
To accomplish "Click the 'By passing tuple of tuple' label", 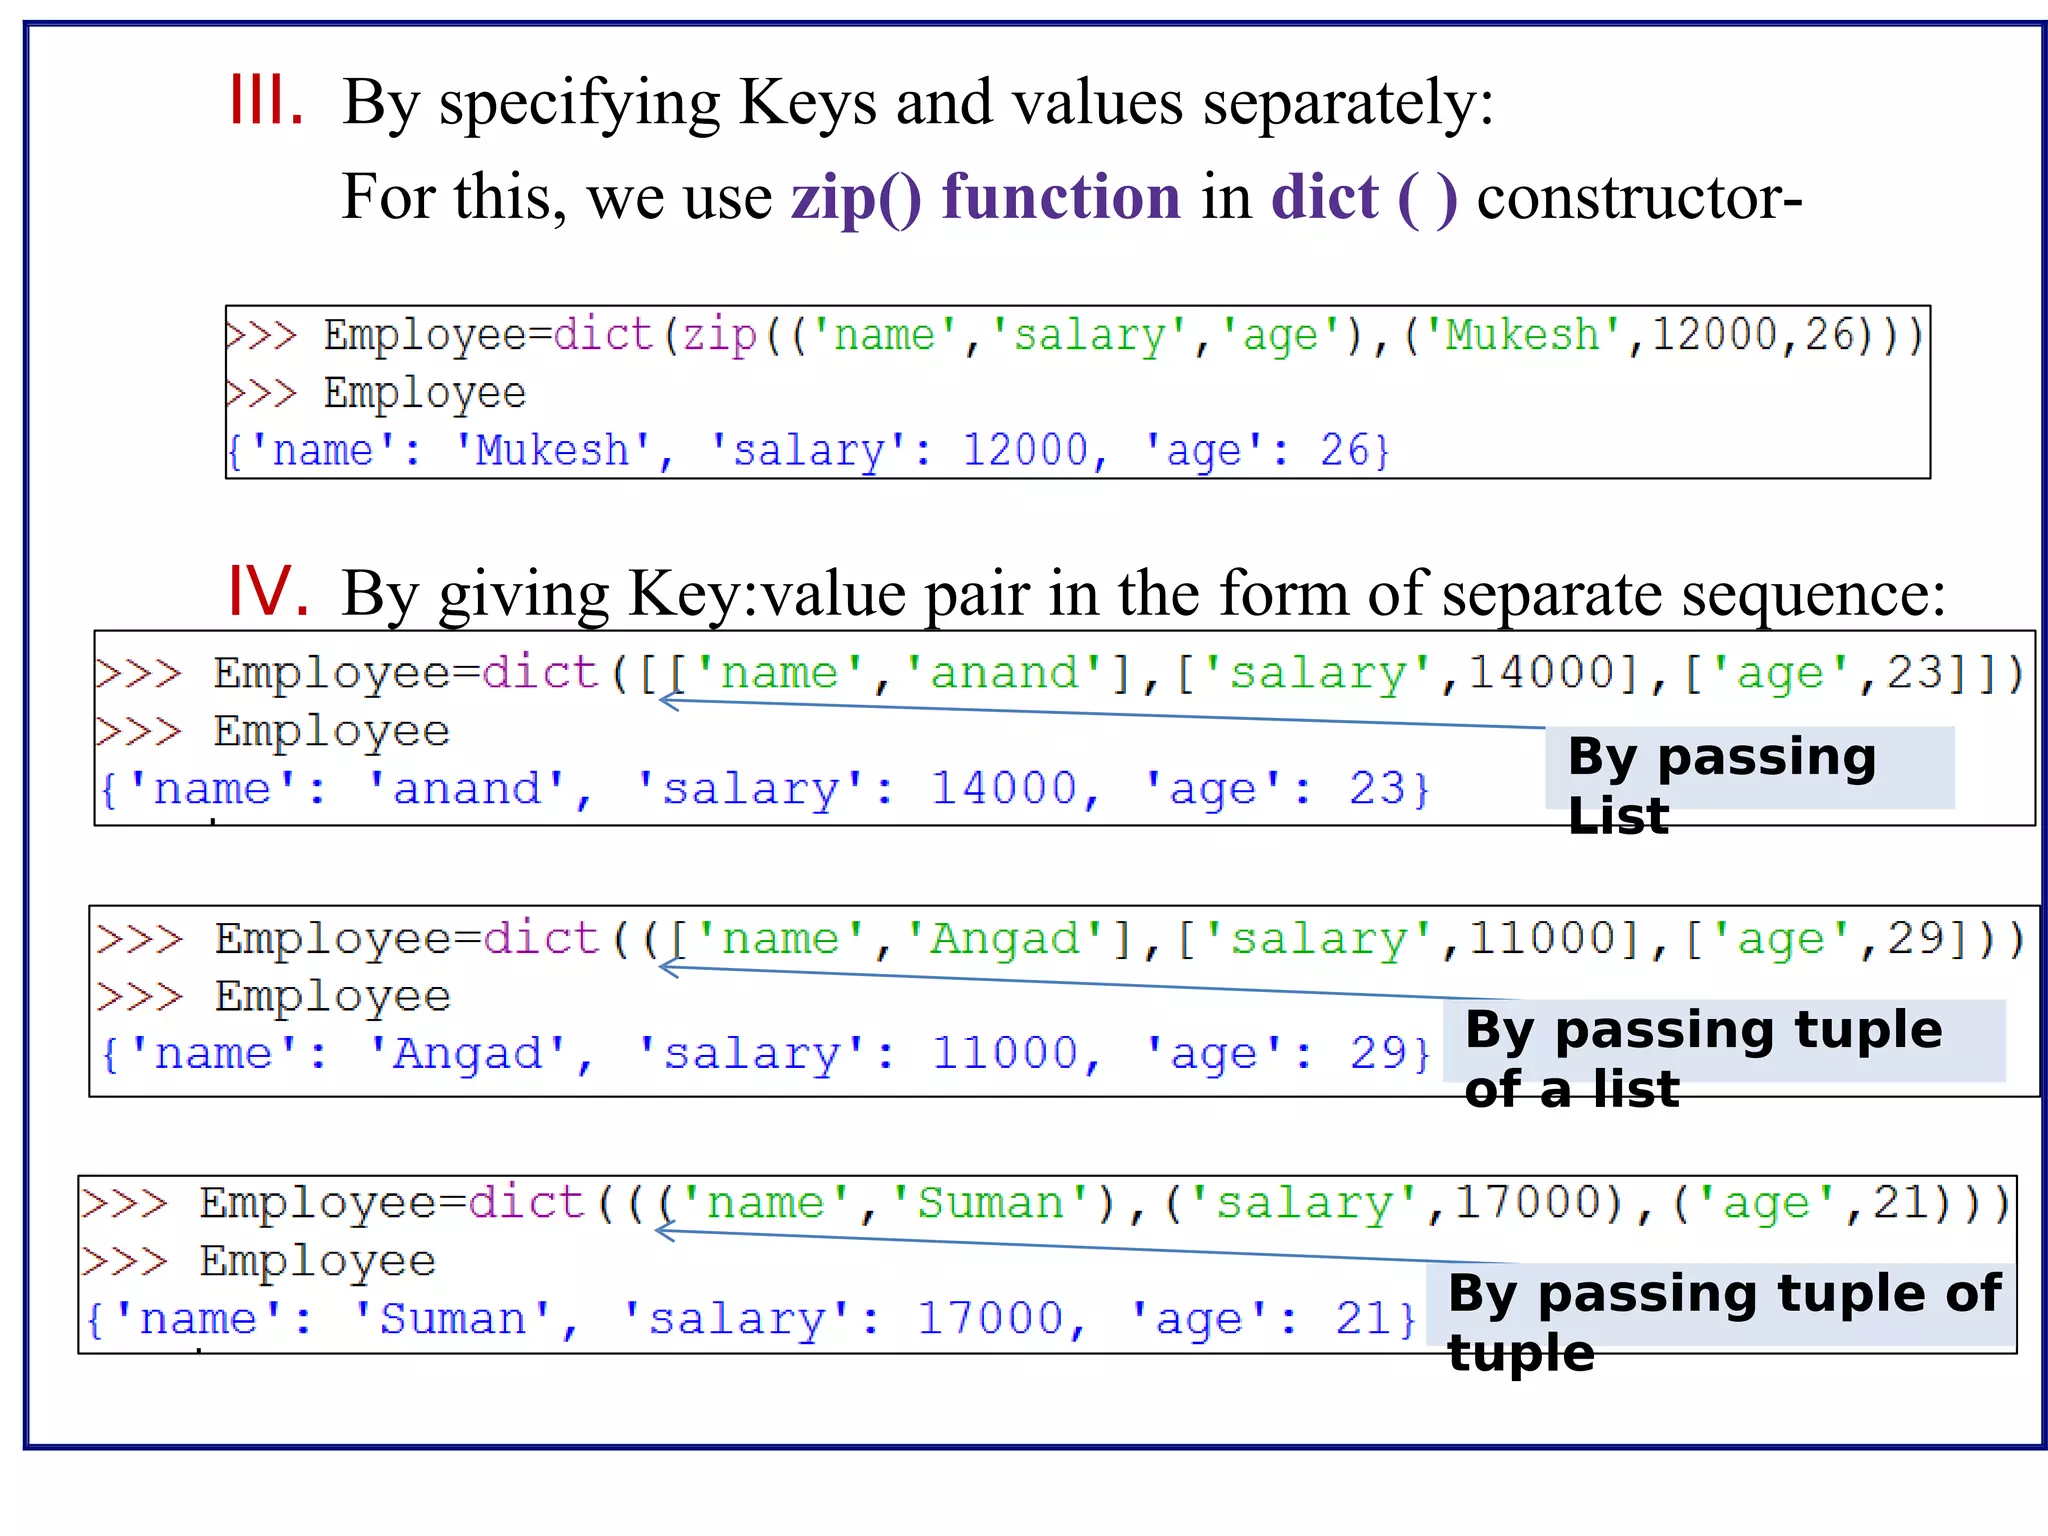I will pyautogui.click(x=1723, y=1320).
